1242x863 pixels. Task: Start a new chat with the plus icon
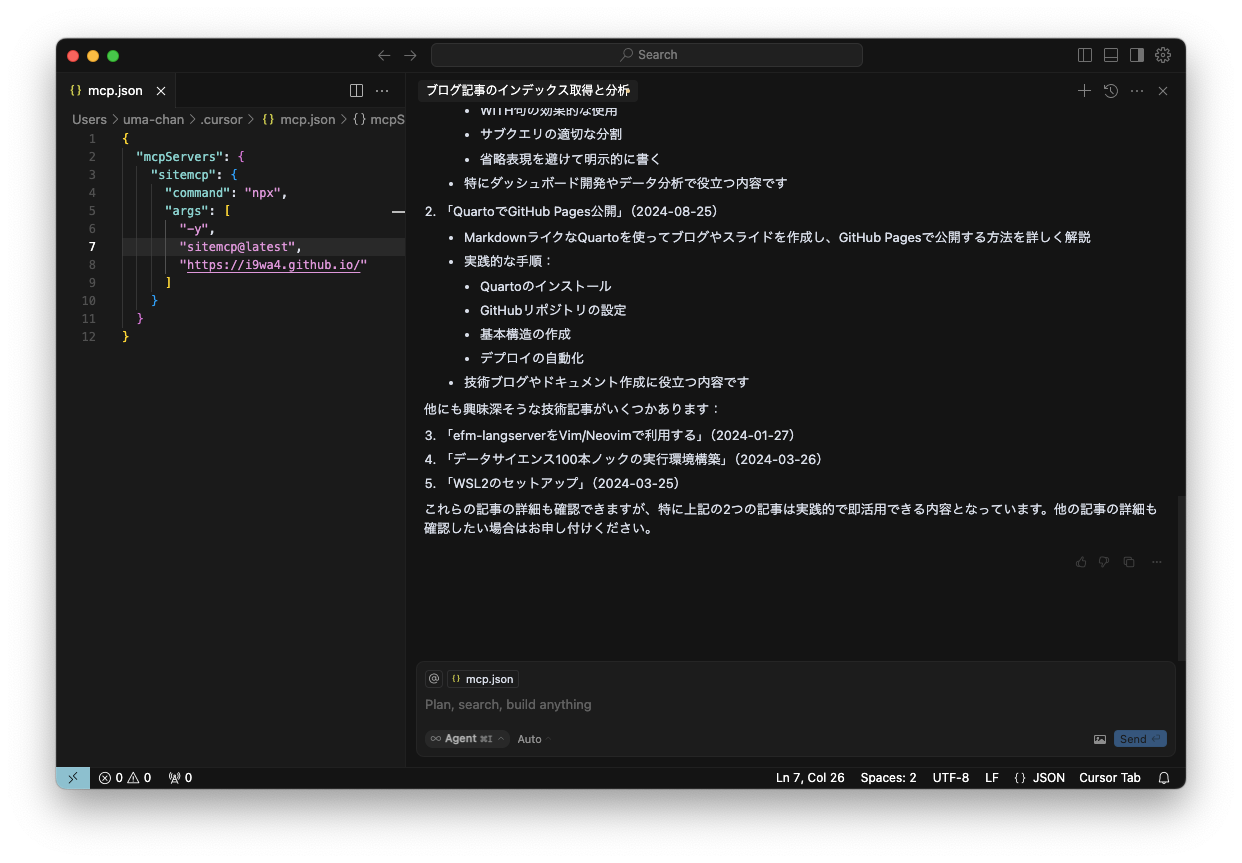(1084, 90)
